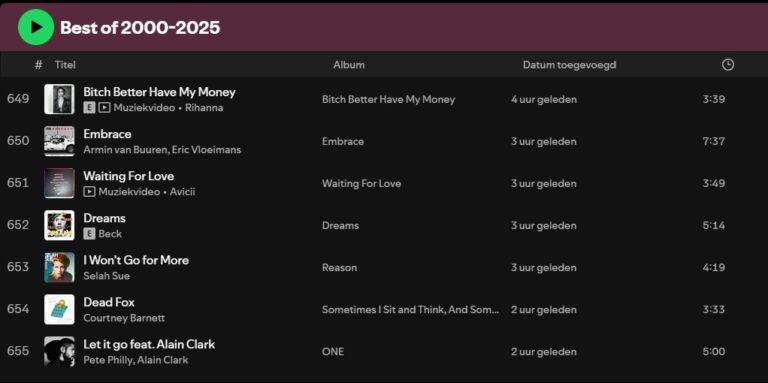Open artist Rihanna

(204, 108)
